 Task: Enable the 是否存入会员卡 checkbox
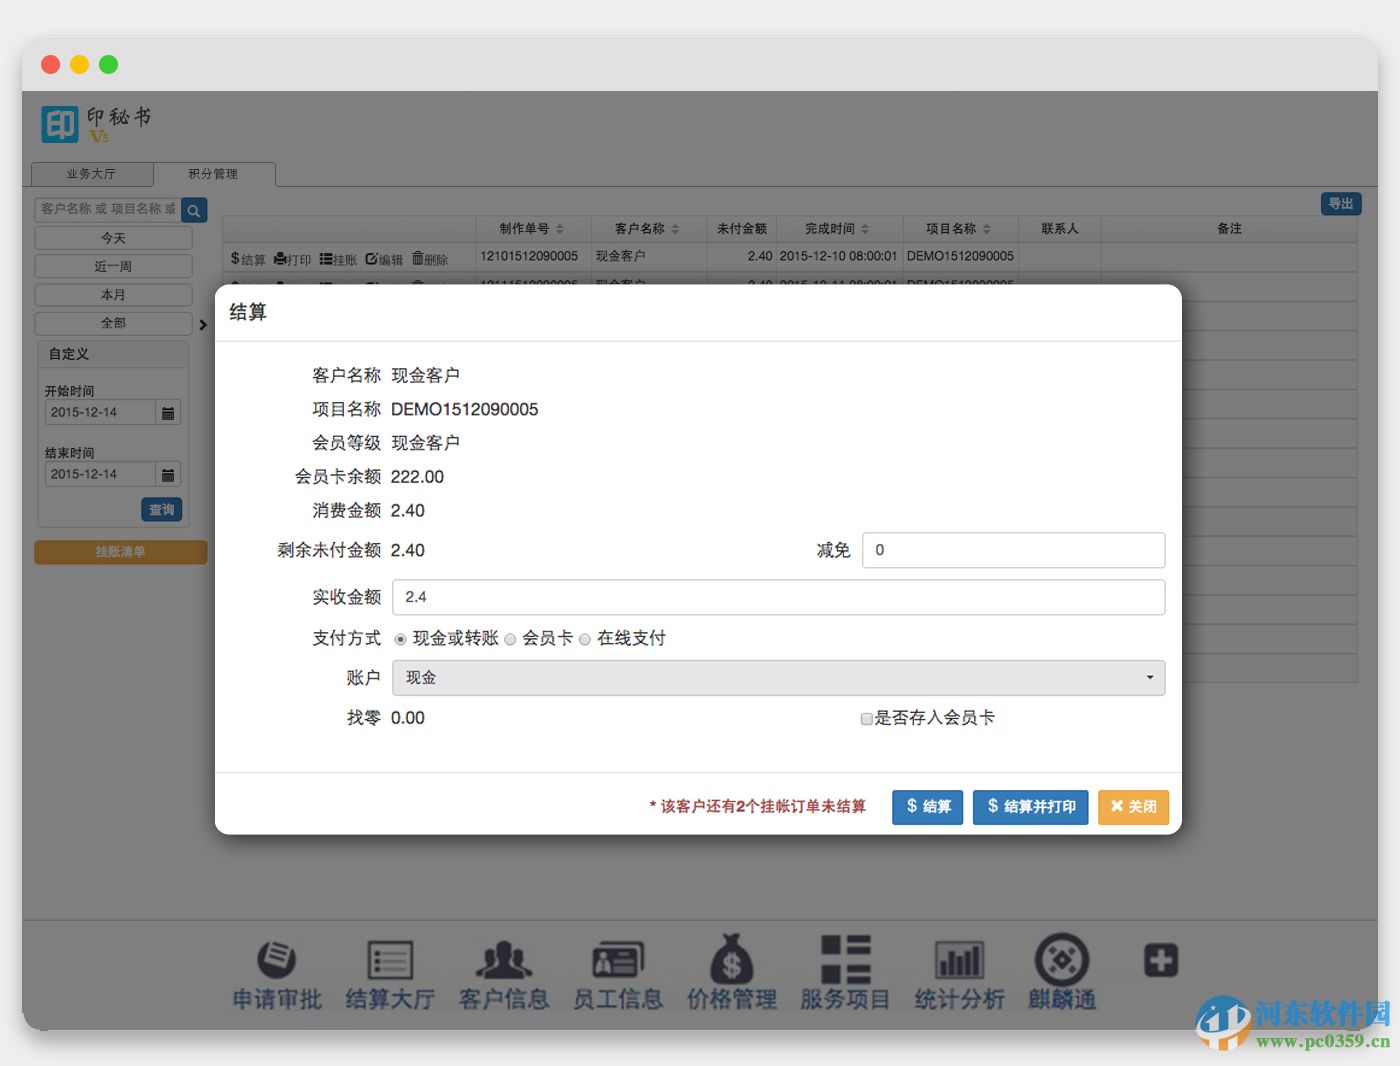click(866, 719)
